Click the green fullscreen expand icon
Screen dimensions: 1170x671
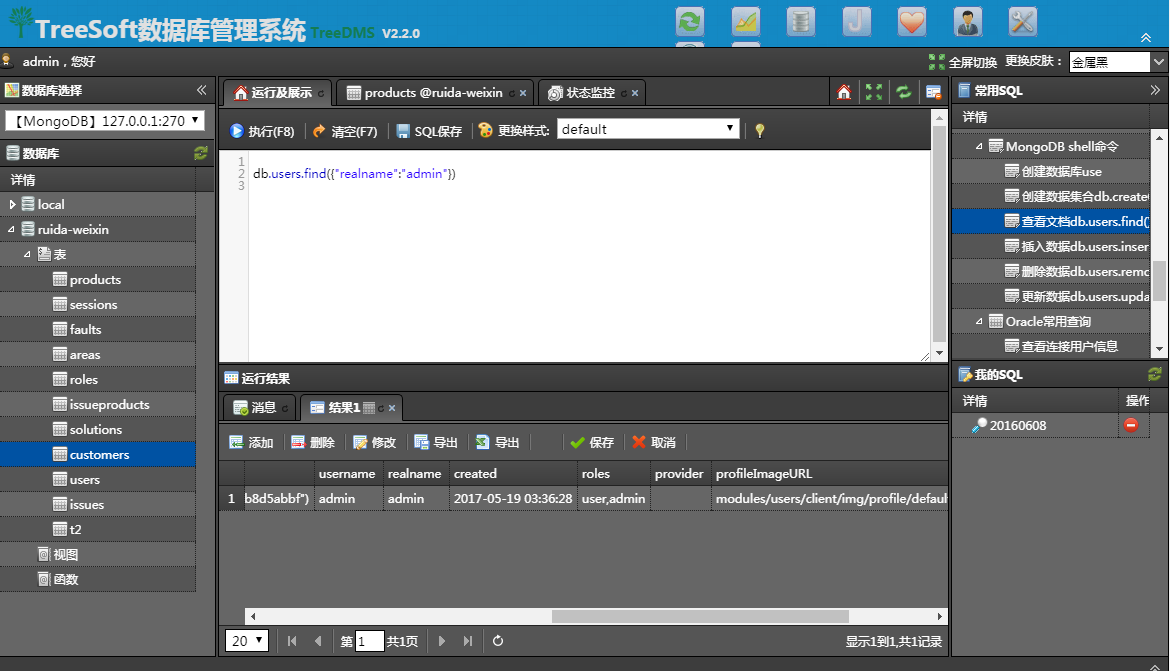[874, 92]
